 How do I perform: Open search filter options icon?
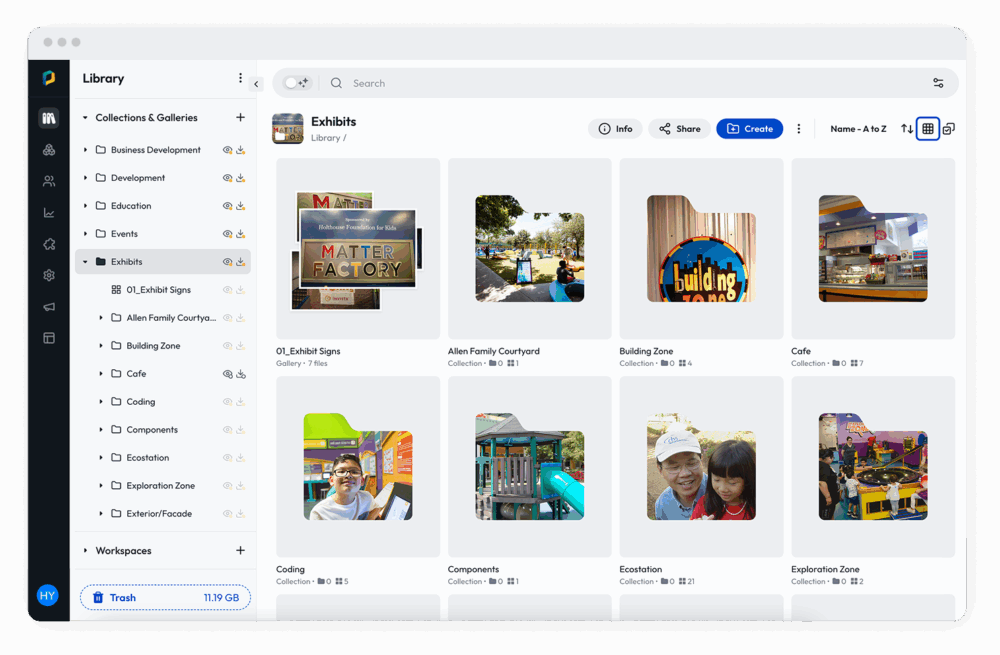(938, 83)
